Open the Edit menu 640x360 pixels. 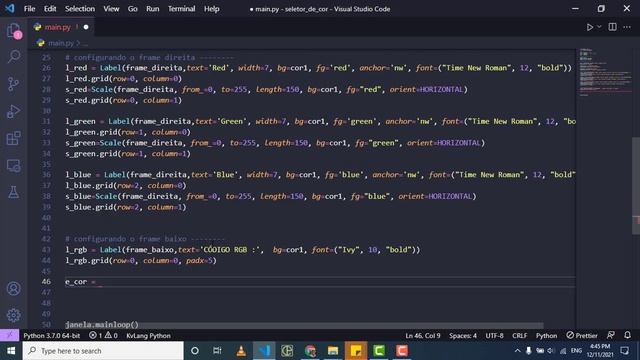point(50,9)
